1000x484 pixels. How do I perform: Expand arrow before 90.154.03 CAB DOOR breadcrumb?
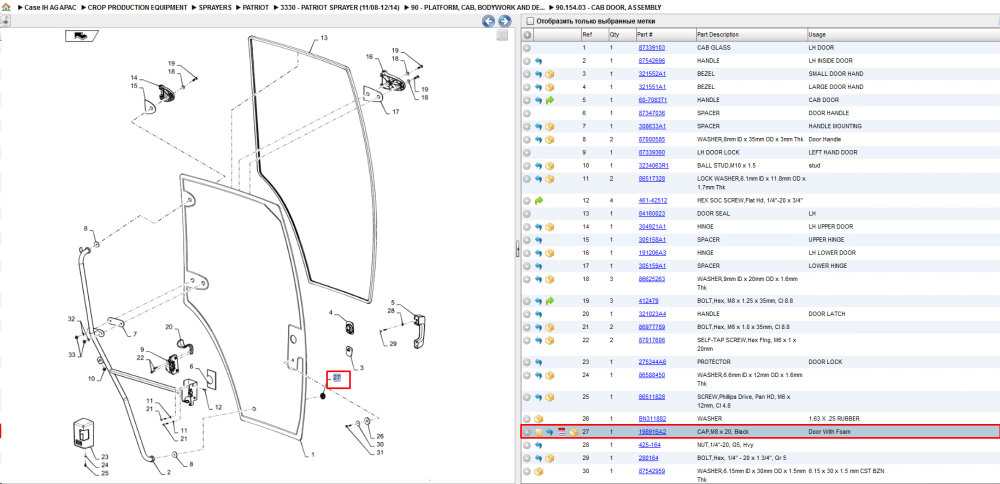pos(552,8)
